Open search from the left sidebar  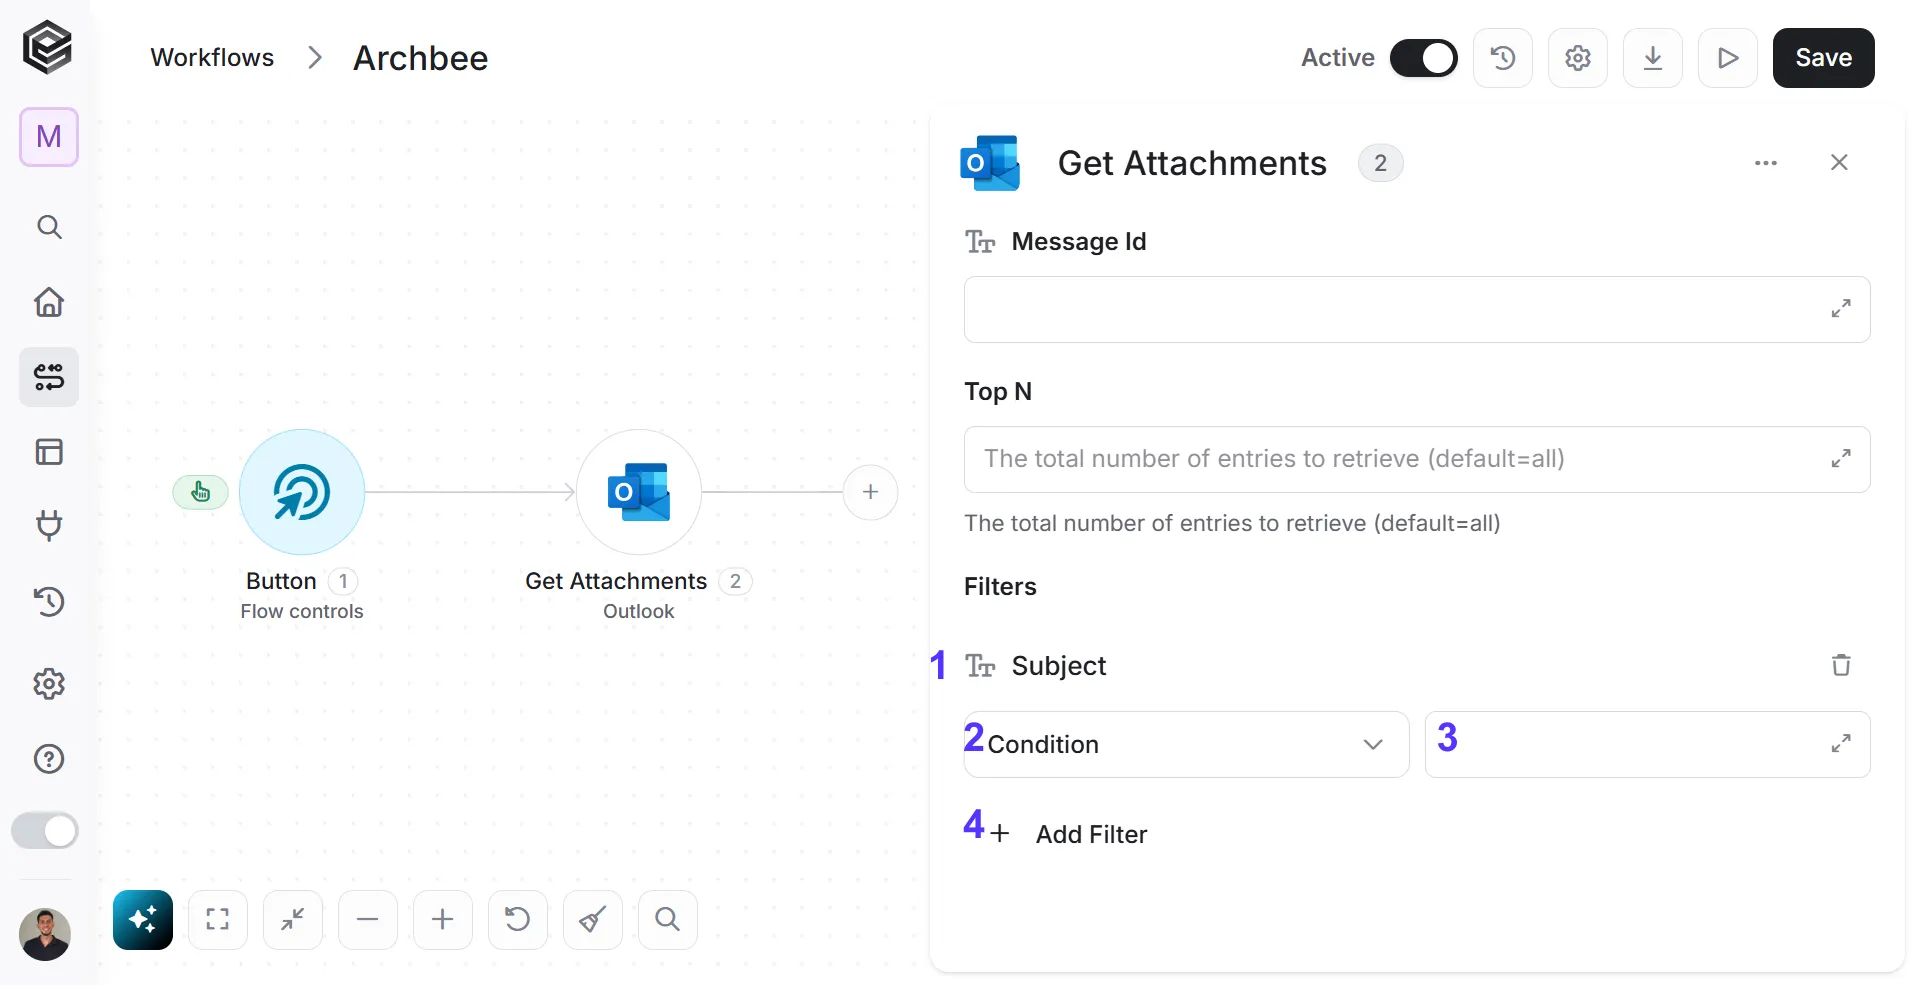[x=49, y=227]
